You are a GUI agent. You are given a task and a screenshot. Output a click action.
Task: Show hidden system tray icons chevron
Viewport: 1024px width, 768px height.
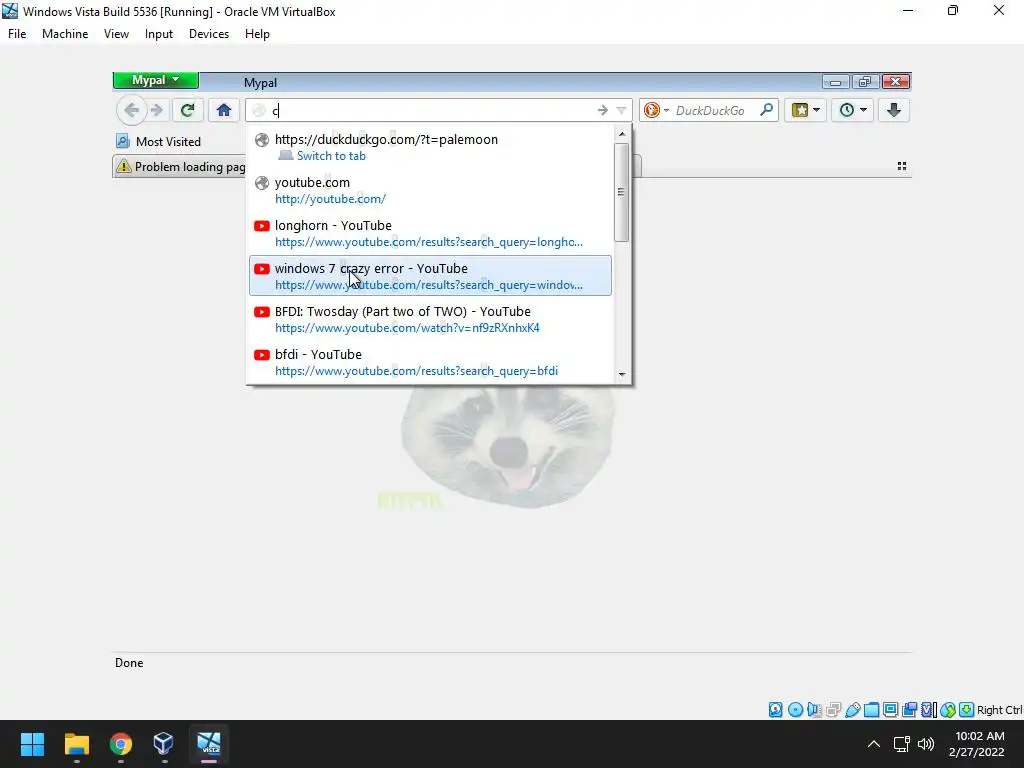873,744
